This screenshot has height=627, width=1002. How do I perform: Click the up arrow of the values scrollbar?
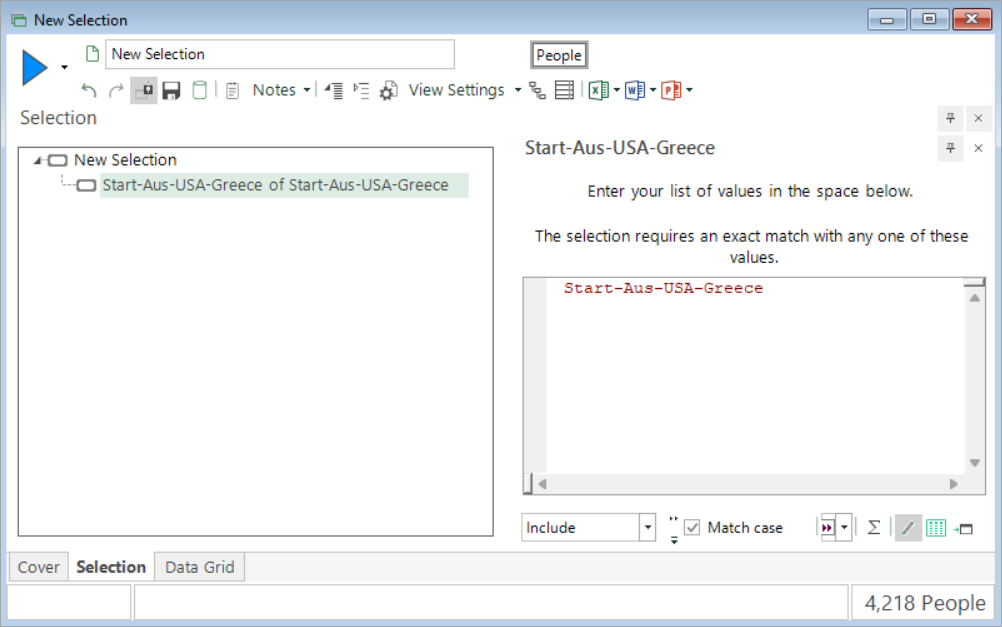(x=975, y=298)
